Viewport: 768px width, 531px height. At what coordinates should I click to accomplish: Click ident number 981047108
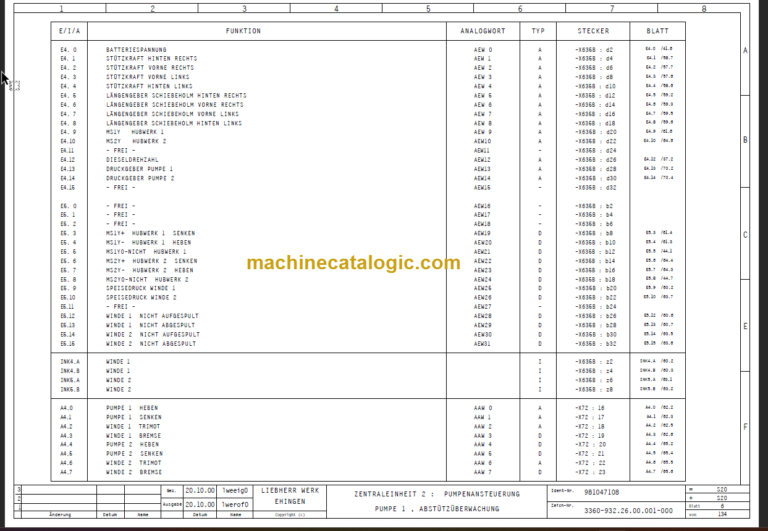coord(601,492)
